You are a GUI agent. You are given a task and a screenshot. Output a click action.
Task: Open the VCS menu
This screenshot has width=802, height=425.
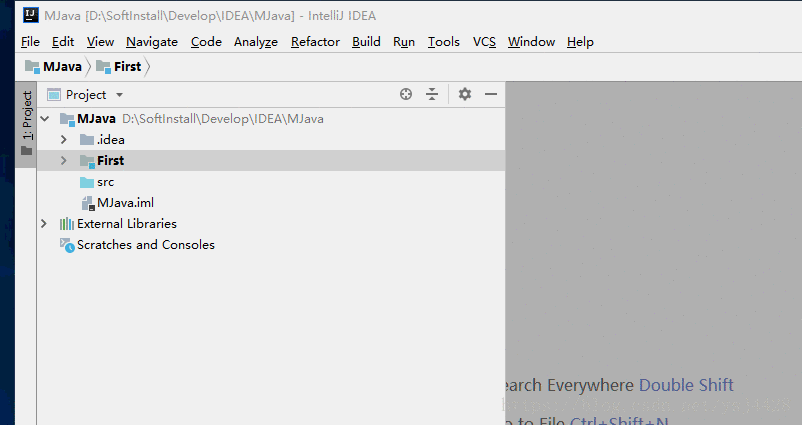[484, 42]
